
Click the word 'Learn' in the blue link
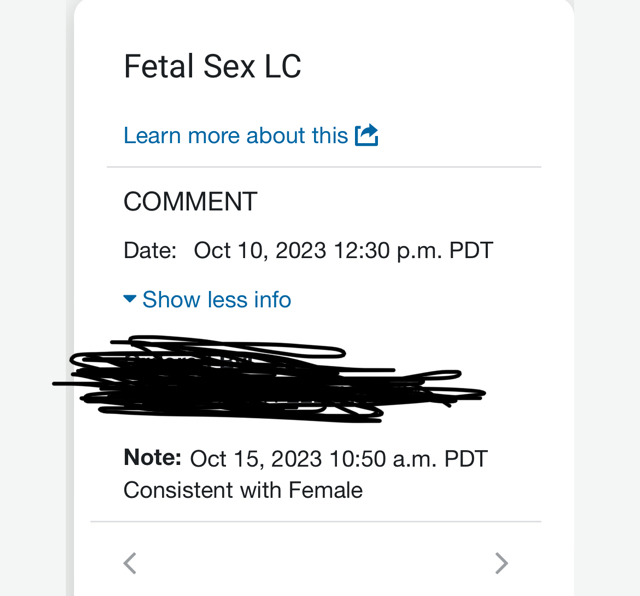[x=152, y=135]
